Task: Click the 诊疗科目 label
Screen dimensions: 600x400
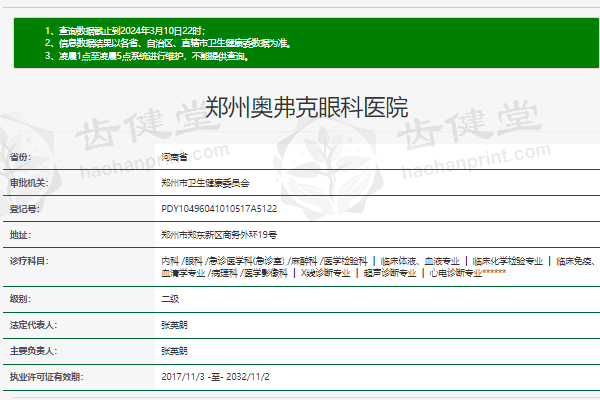Action: [29, 261]
